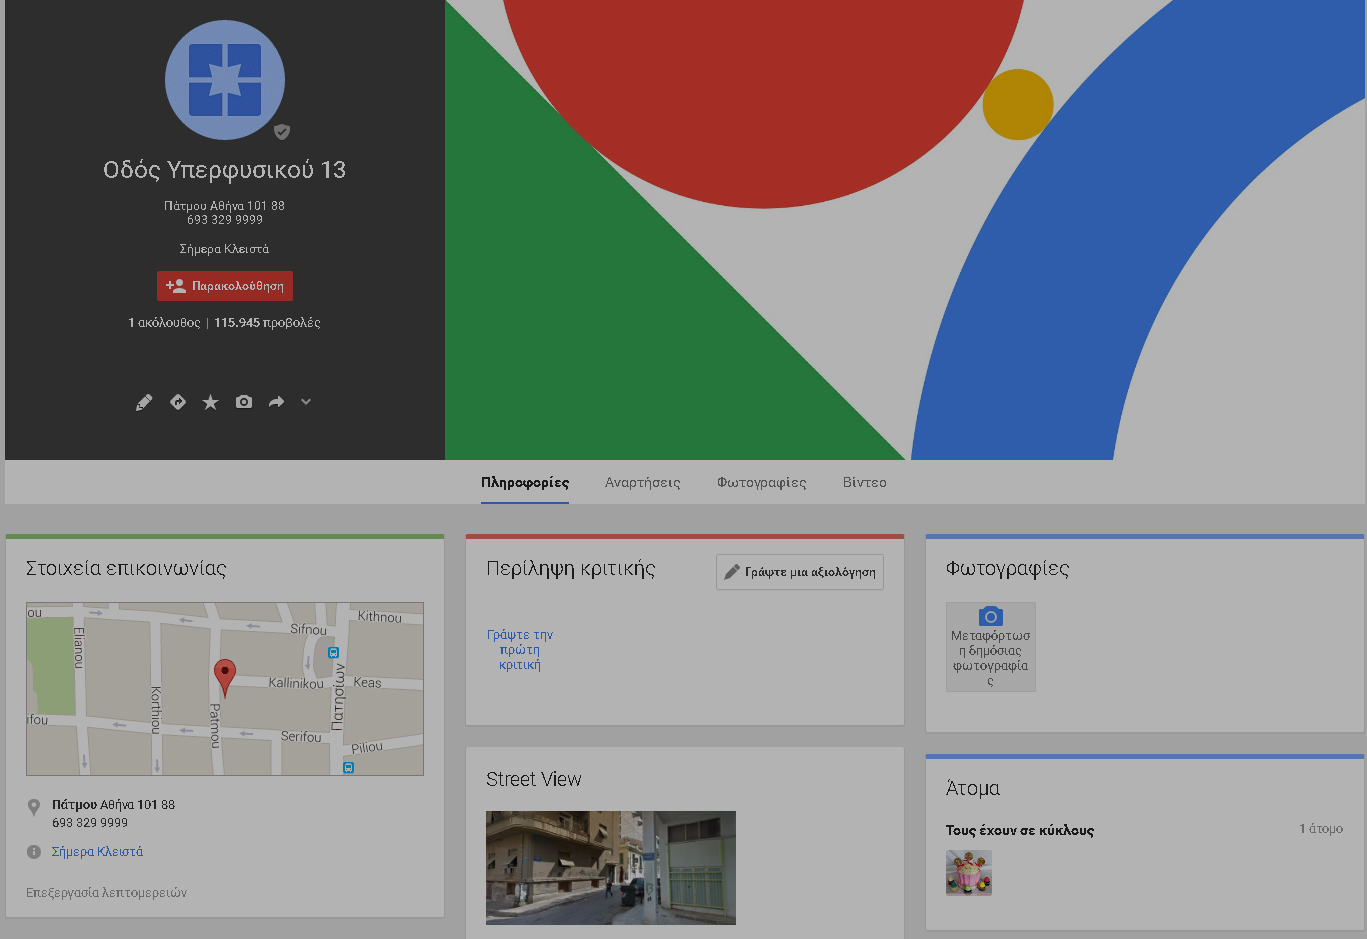Click the Άτομα heading
Viewport: 1367px width, 939px height.
pyautogui.click(x=973, y=788)
